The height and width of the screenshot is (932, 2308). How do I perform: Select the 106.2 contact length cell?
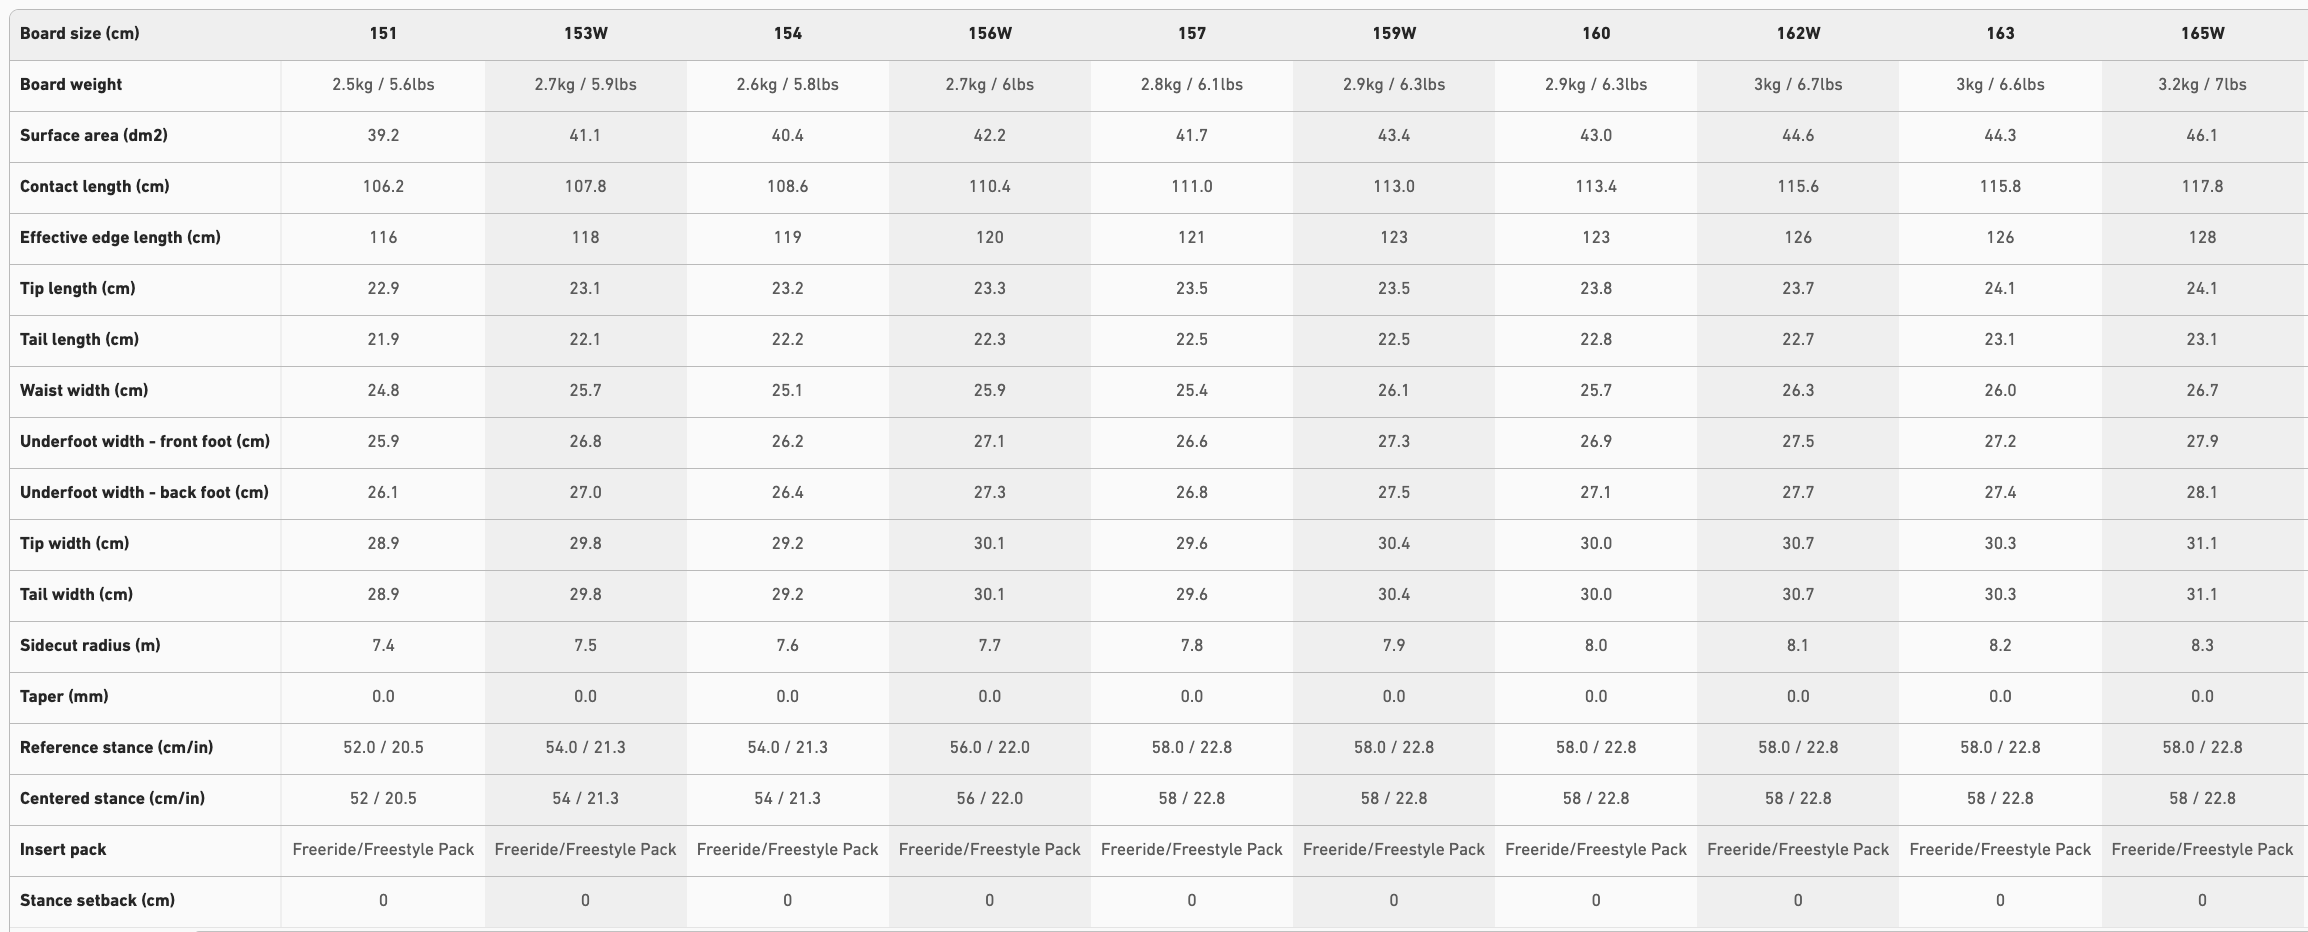(x=383, y=186)
